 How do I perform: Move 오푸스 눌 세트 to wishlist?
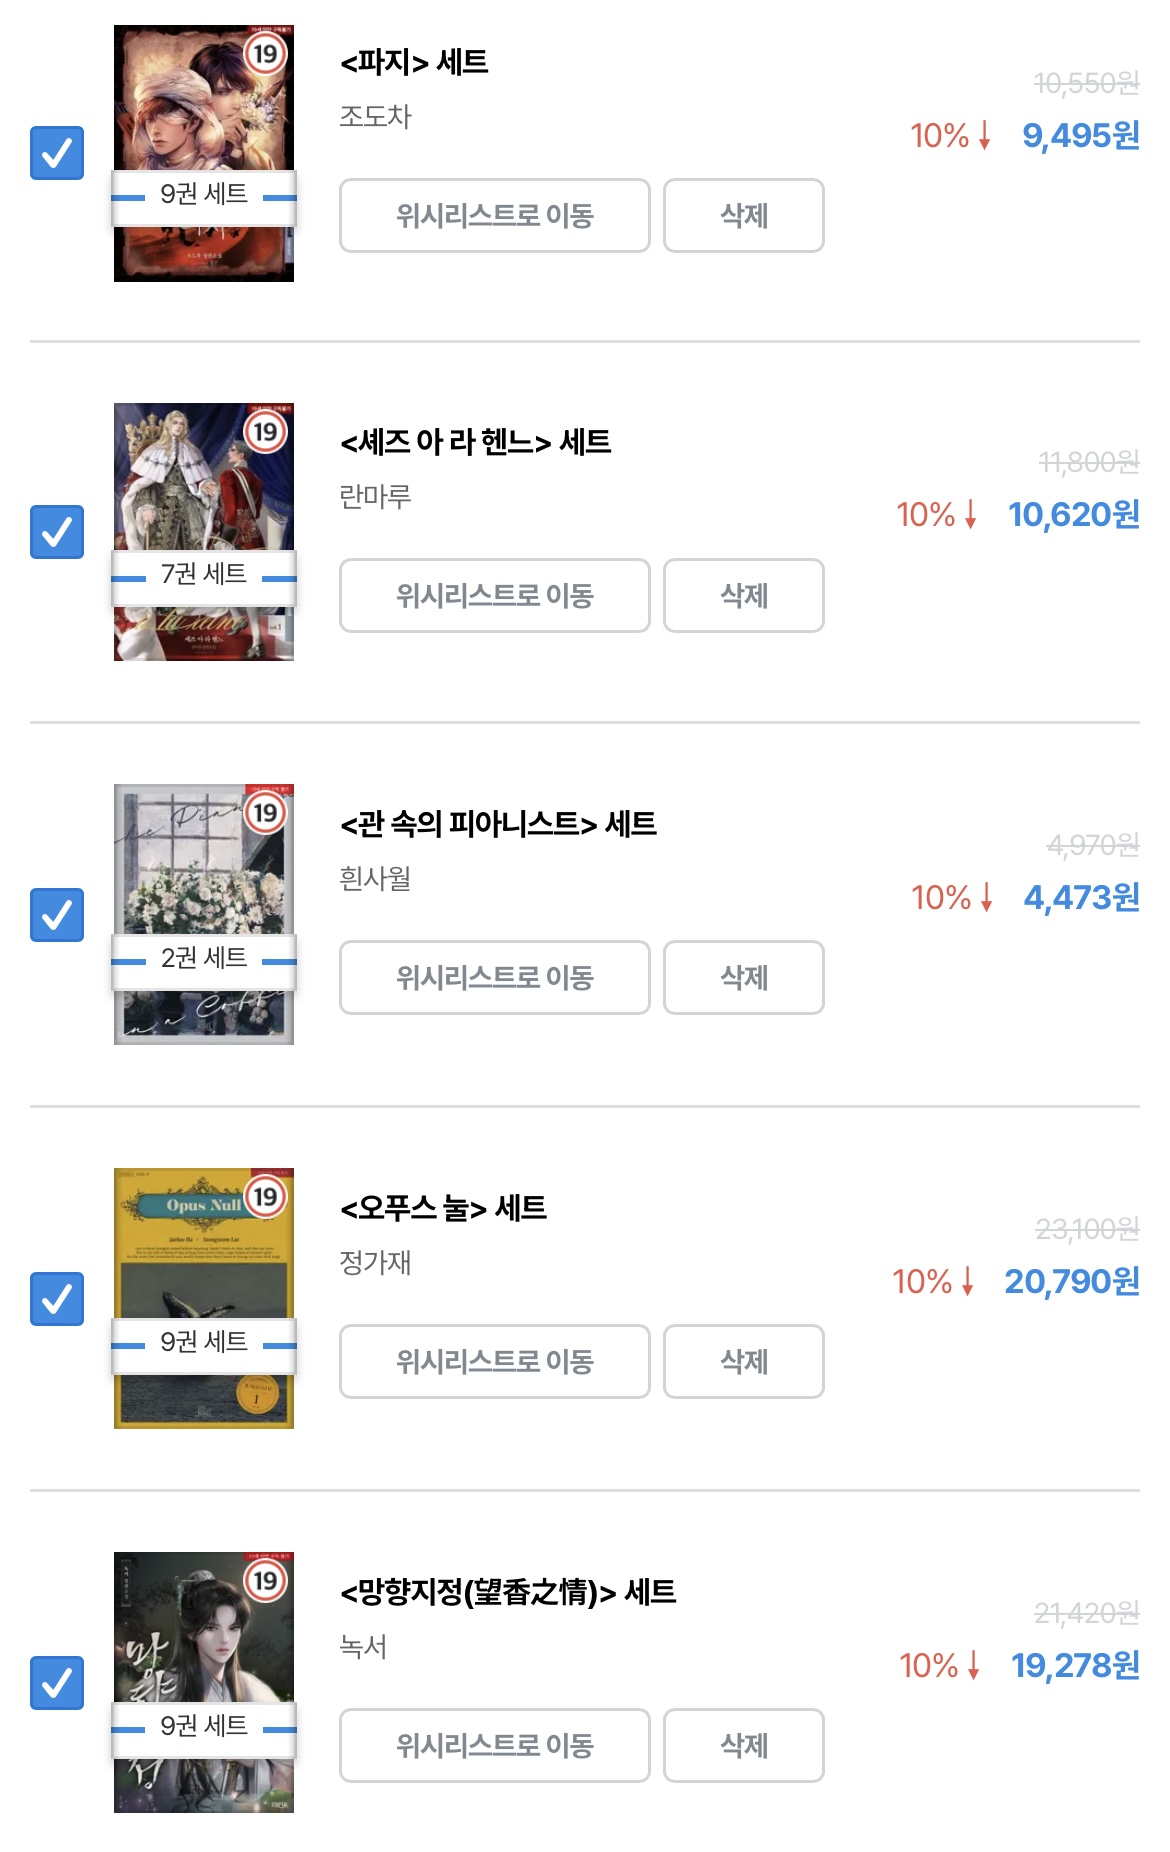point(495,1361)
